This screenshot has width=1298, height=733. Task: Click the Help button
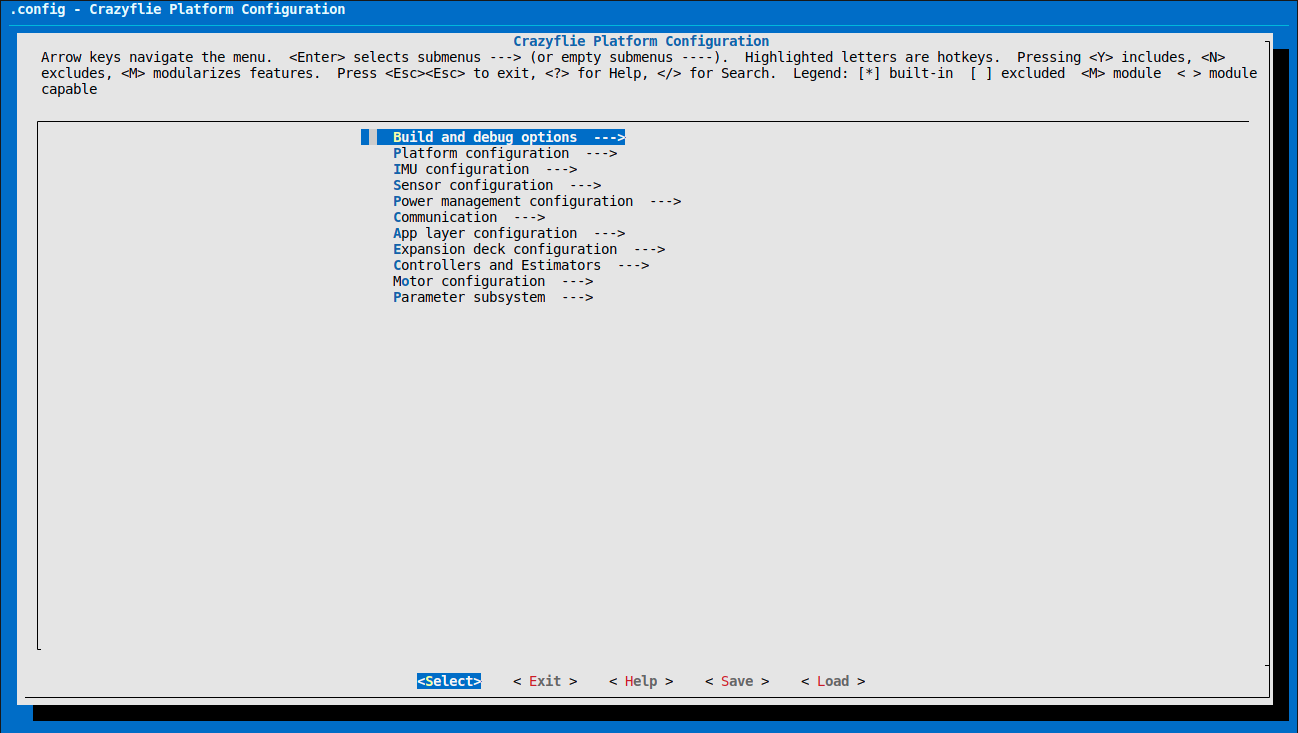point(641,681)
